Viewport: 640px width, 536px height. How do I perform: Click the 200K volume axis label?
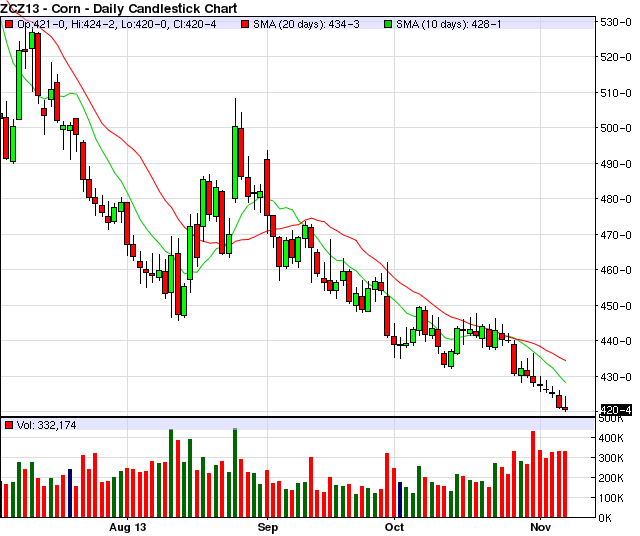point(611,478)
